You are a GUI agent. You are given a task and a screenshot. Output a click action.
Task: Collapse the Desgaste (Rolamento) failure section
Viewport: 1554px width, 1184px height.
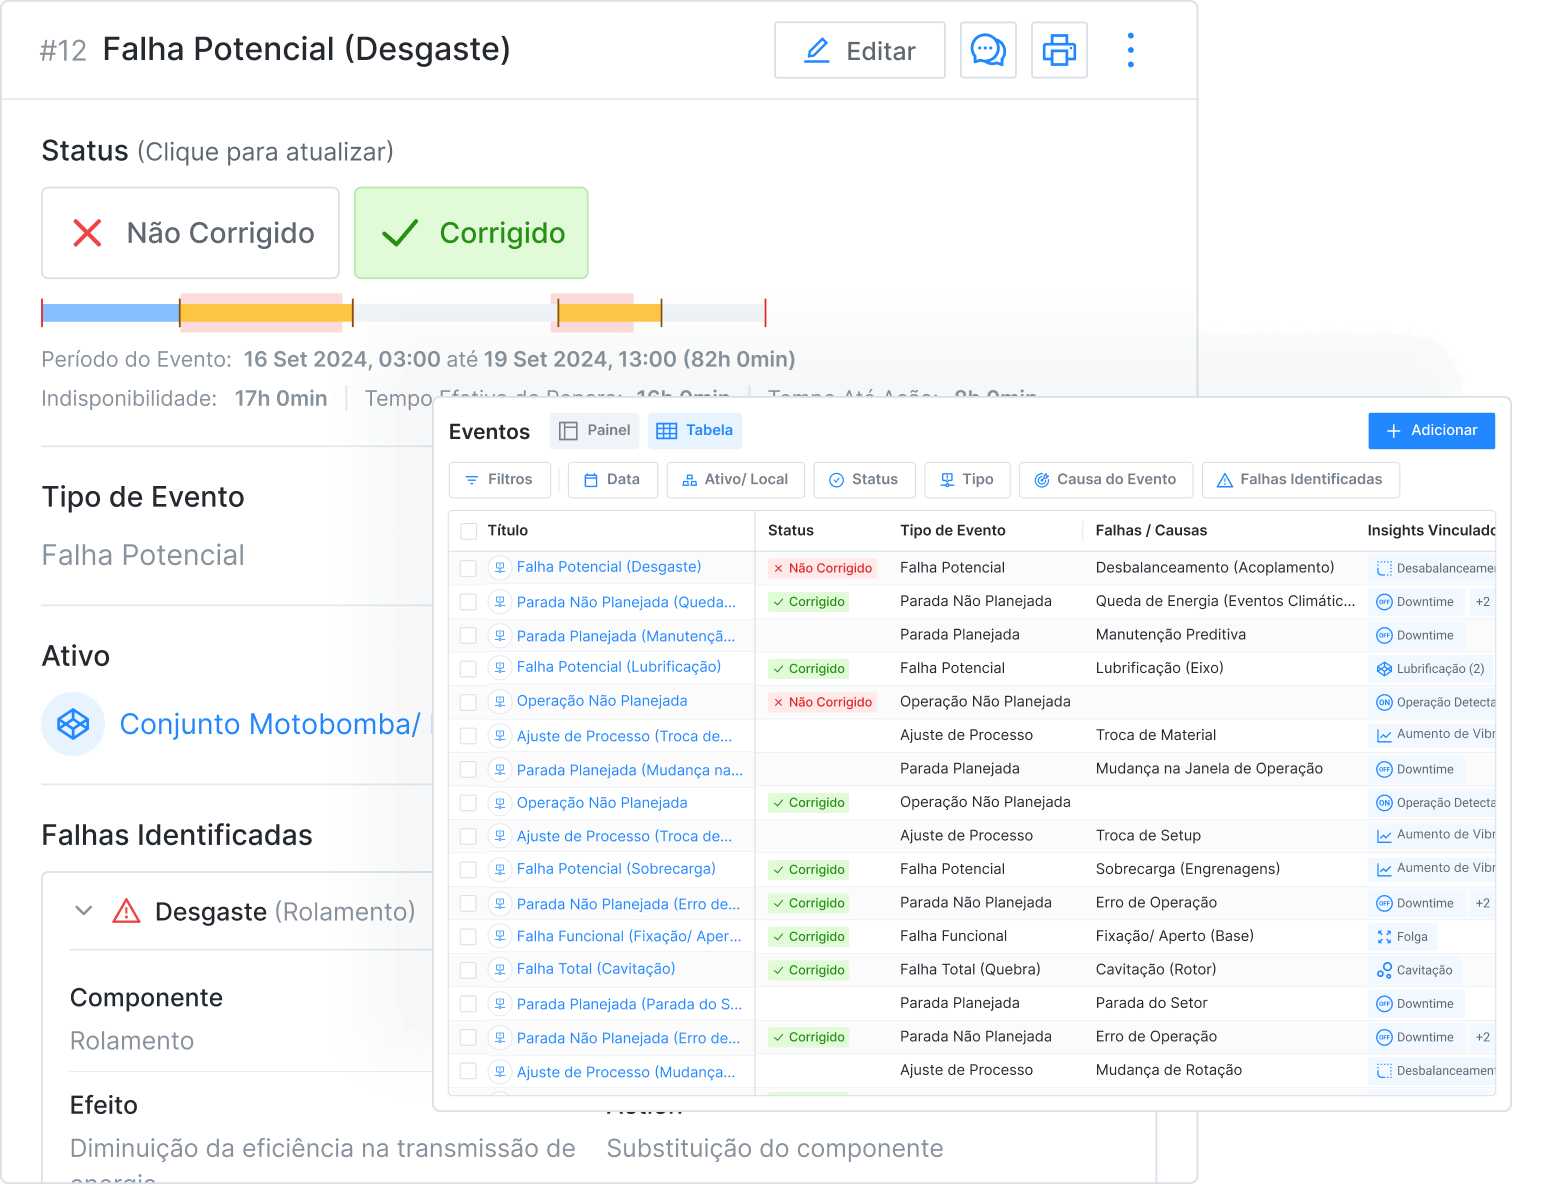pos(84,911)
